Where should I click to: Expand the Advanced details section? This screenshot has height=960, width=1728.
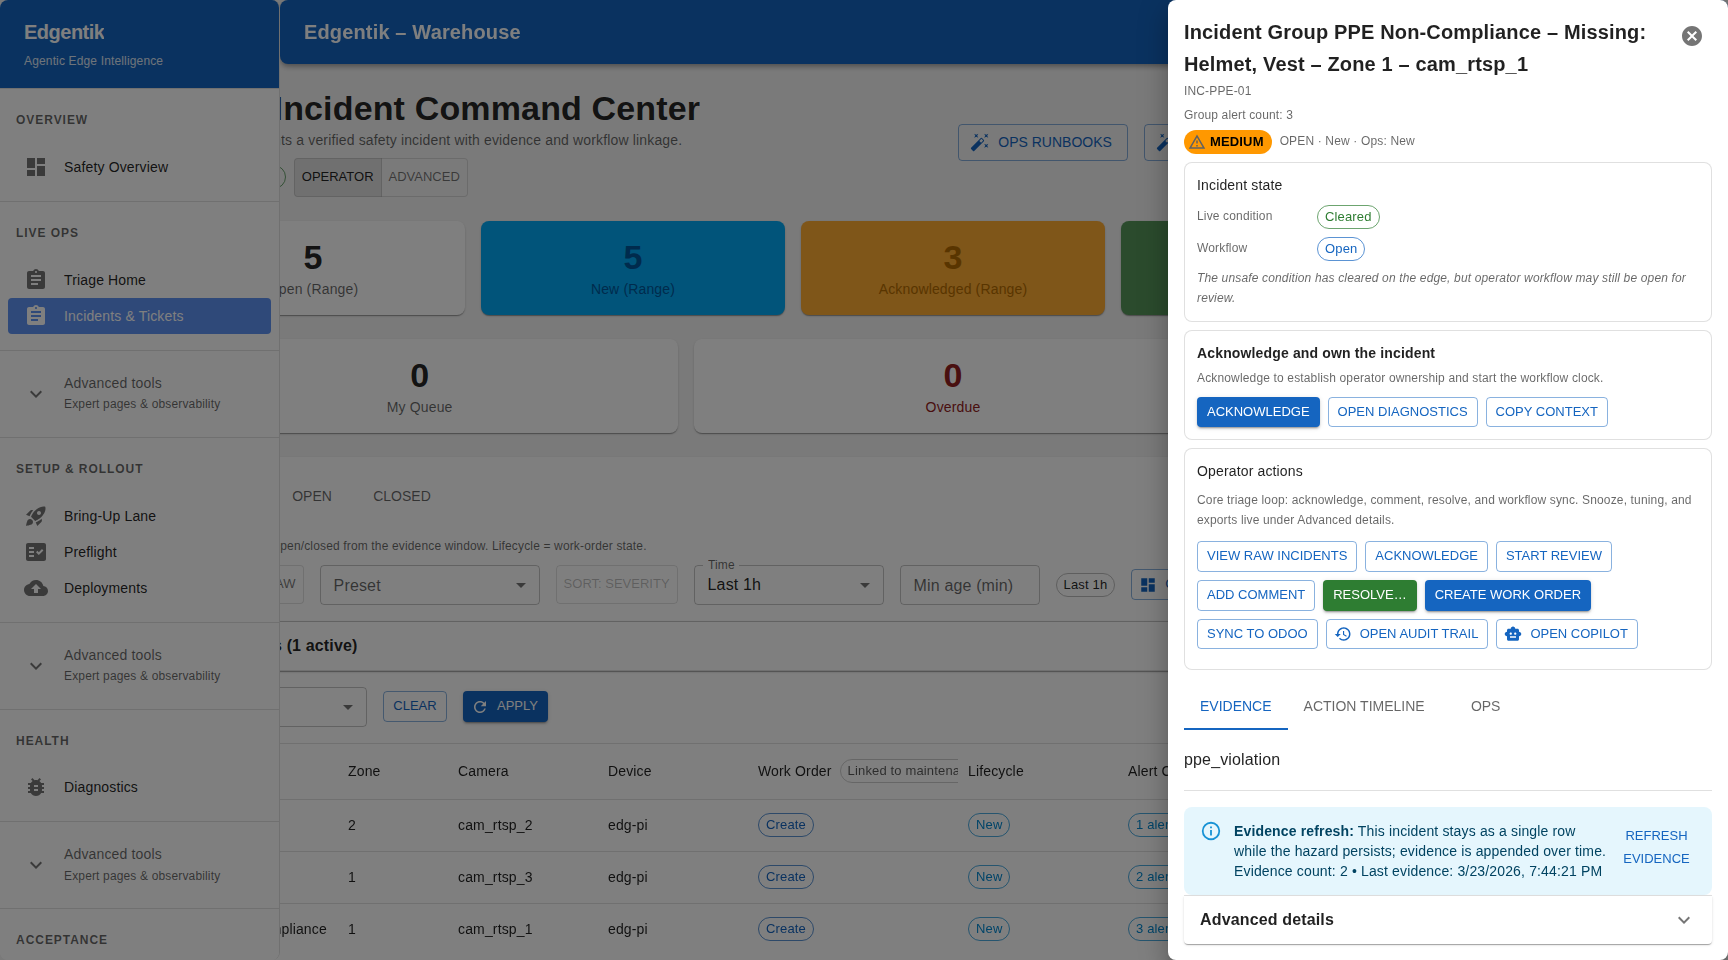tap(1447, 919)
